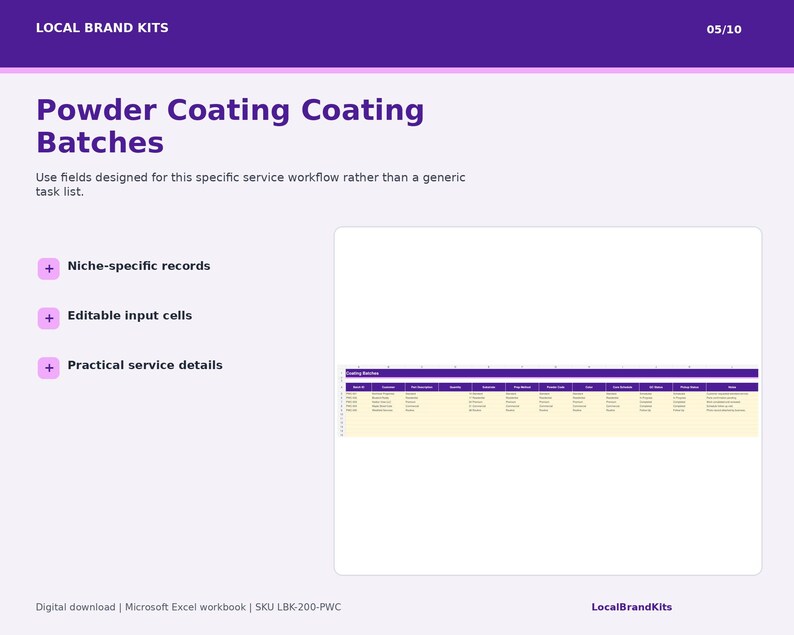The image size is (794, 635).
Task: Select the 'Practical service details' text
Action: 145,365
